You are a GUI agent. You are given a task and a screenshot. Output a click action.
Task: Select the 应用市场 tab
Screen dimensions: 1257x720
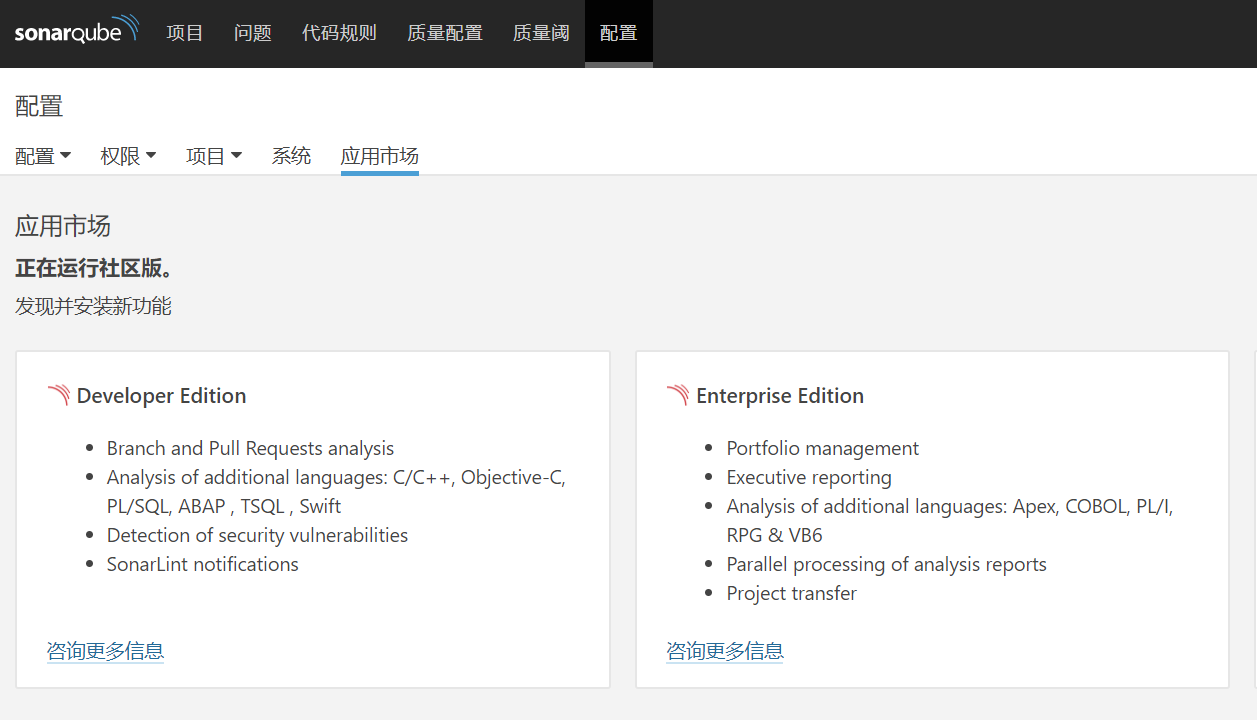379,156
